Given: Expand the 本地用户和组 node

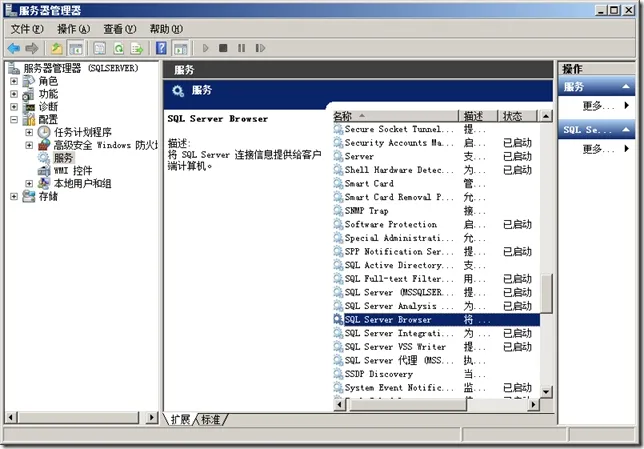Looking at the screenshot, I should coord(29,183).
